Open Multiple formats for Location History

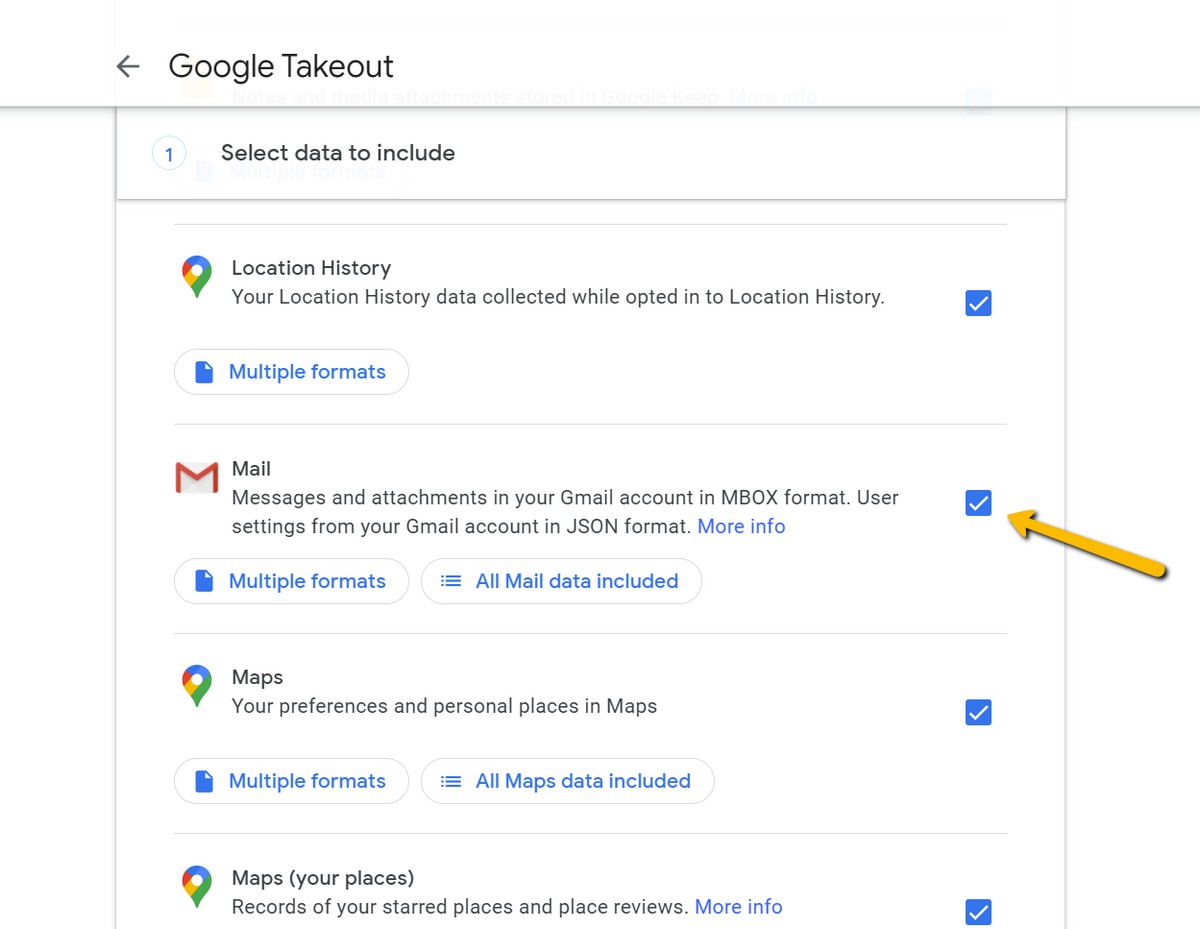click(291, 372)
